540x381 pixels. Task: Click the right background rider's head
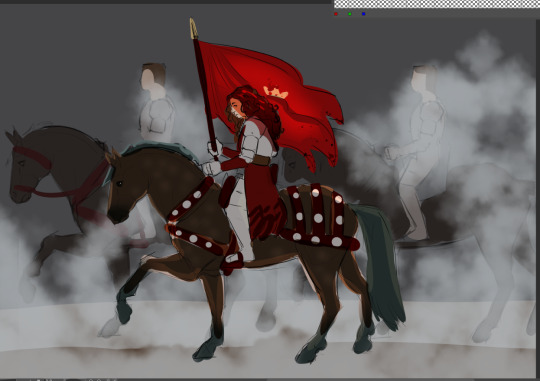423,78
